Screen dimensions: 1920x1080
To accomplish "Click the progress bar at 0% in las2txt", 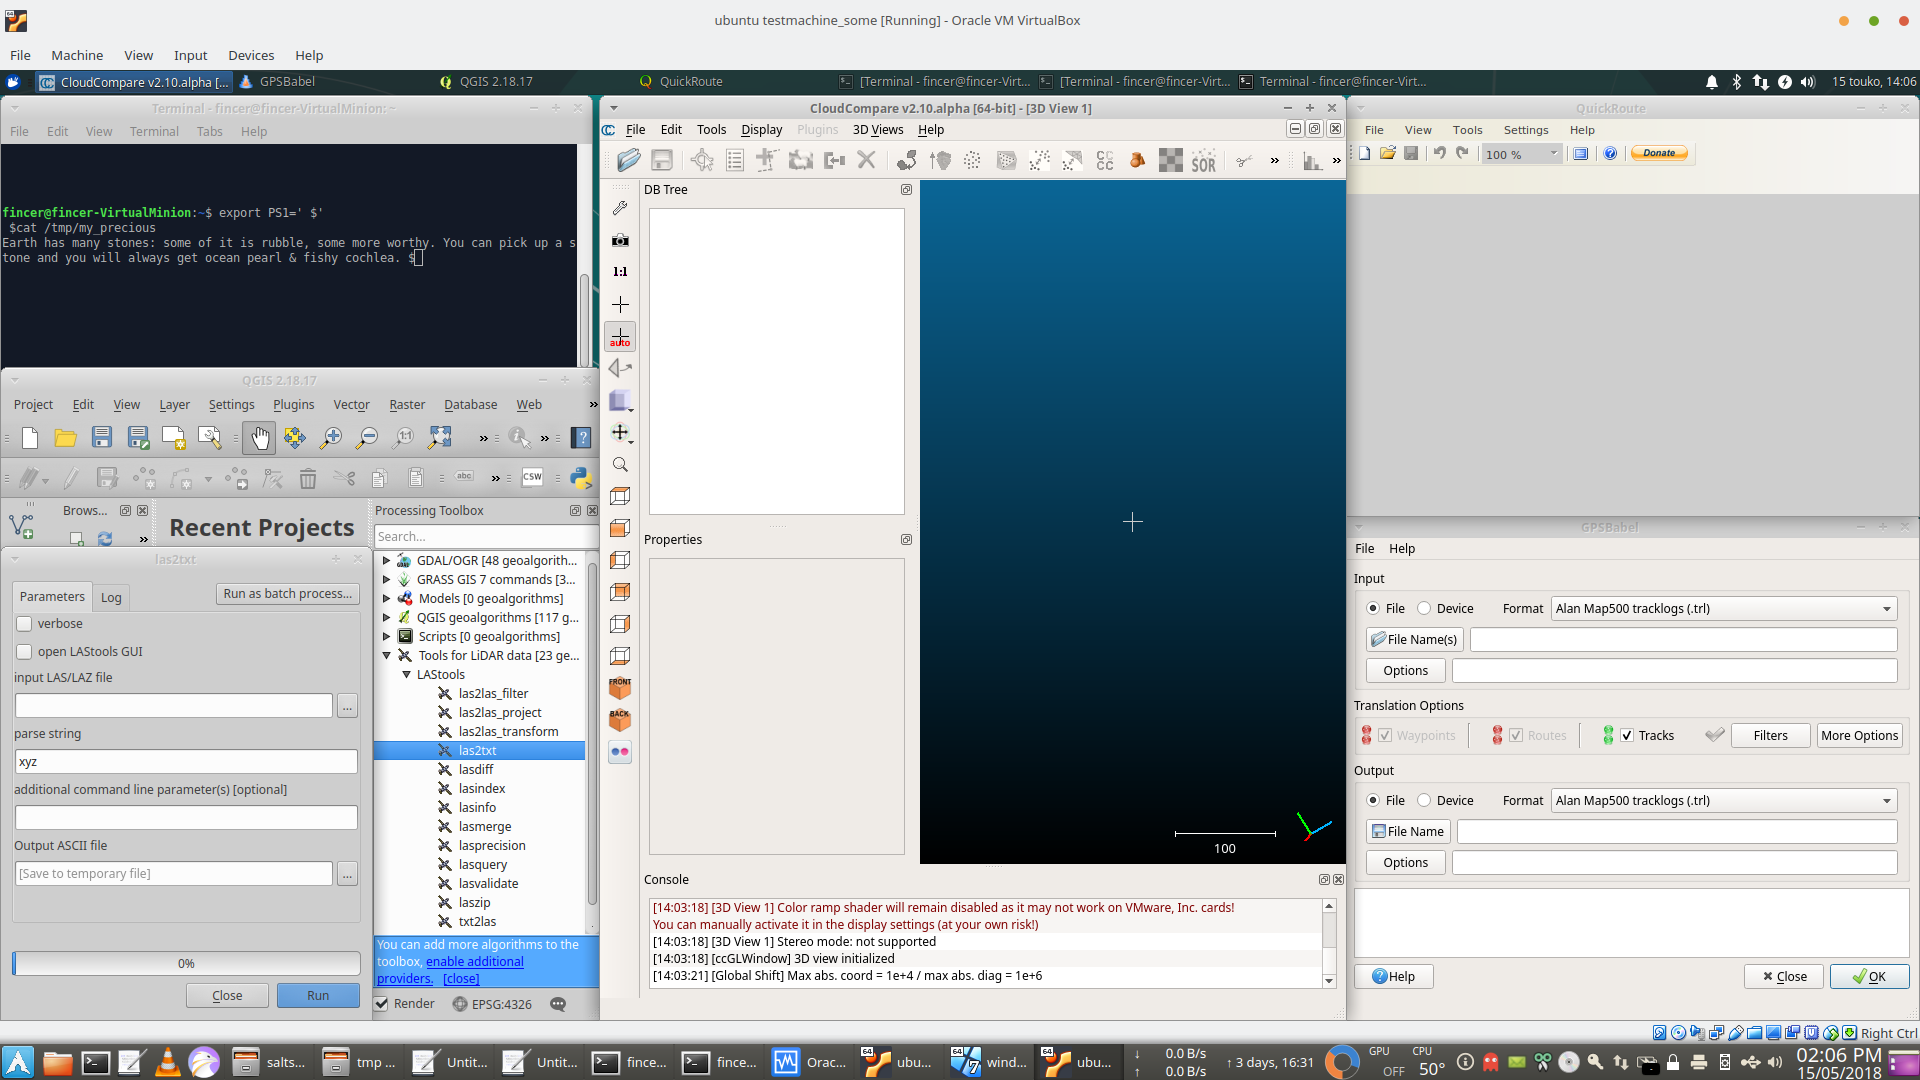I will [x=183, y=963].
